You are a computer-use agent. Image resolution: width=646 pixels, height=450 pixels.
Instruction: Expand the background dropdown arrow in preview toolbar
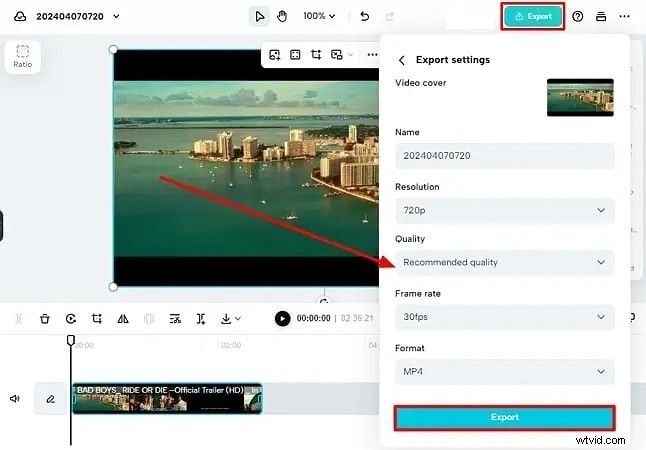coord(351,55)
